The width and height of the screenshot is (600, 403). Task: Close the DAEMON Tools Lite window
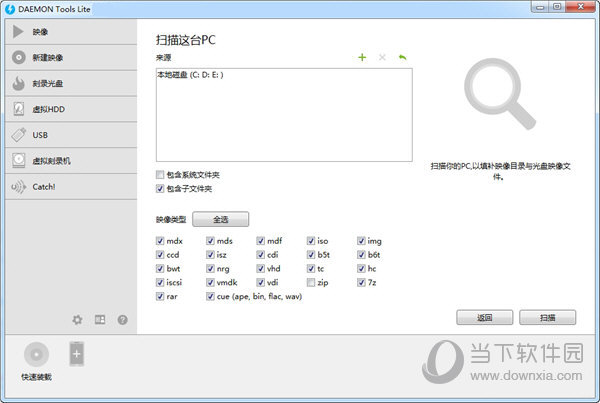coord(580,7)
